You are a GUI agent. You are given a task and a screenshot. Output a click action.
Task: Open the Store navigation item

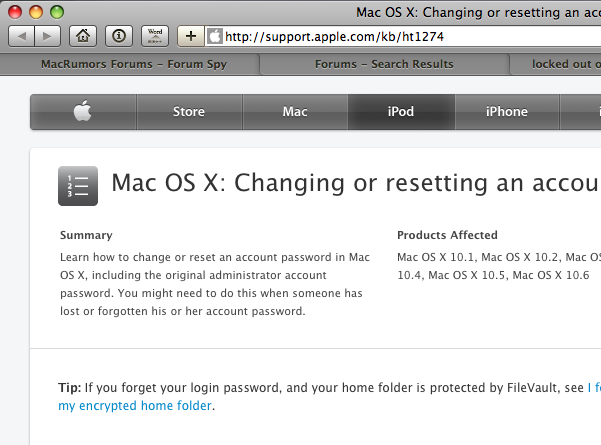tap(189, 112)
